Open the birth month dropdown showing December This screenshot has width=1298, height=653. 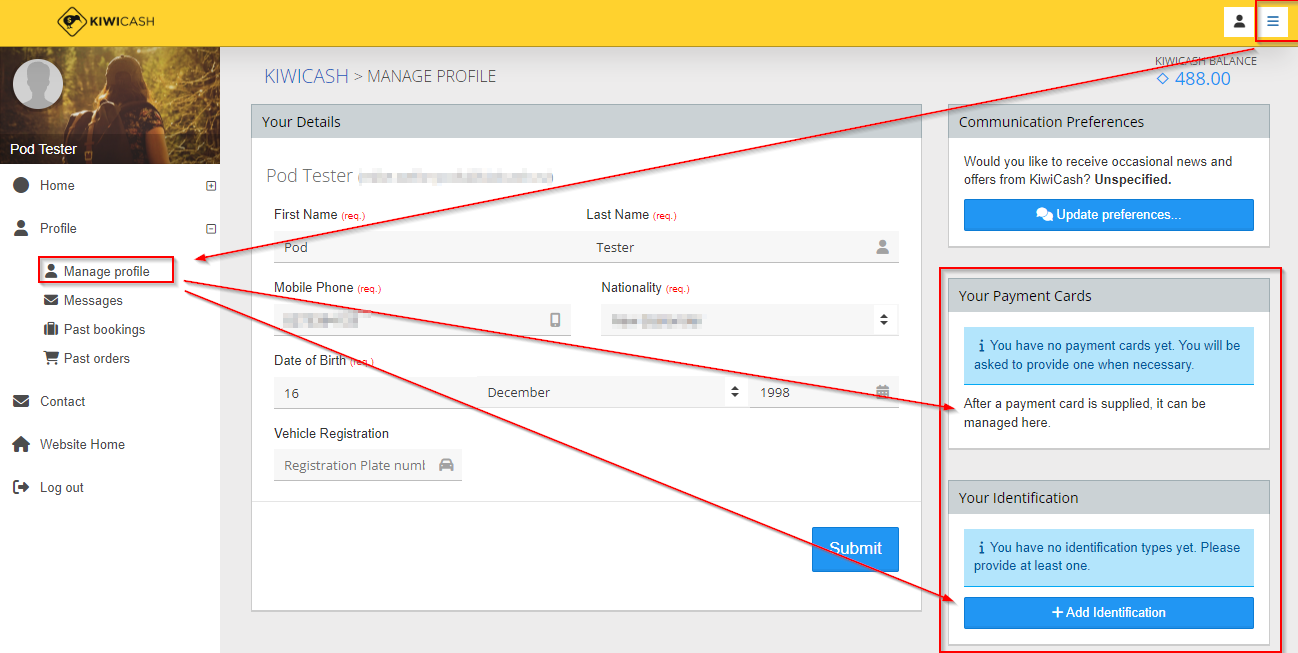pyautogui.click(x=613, y=393)
